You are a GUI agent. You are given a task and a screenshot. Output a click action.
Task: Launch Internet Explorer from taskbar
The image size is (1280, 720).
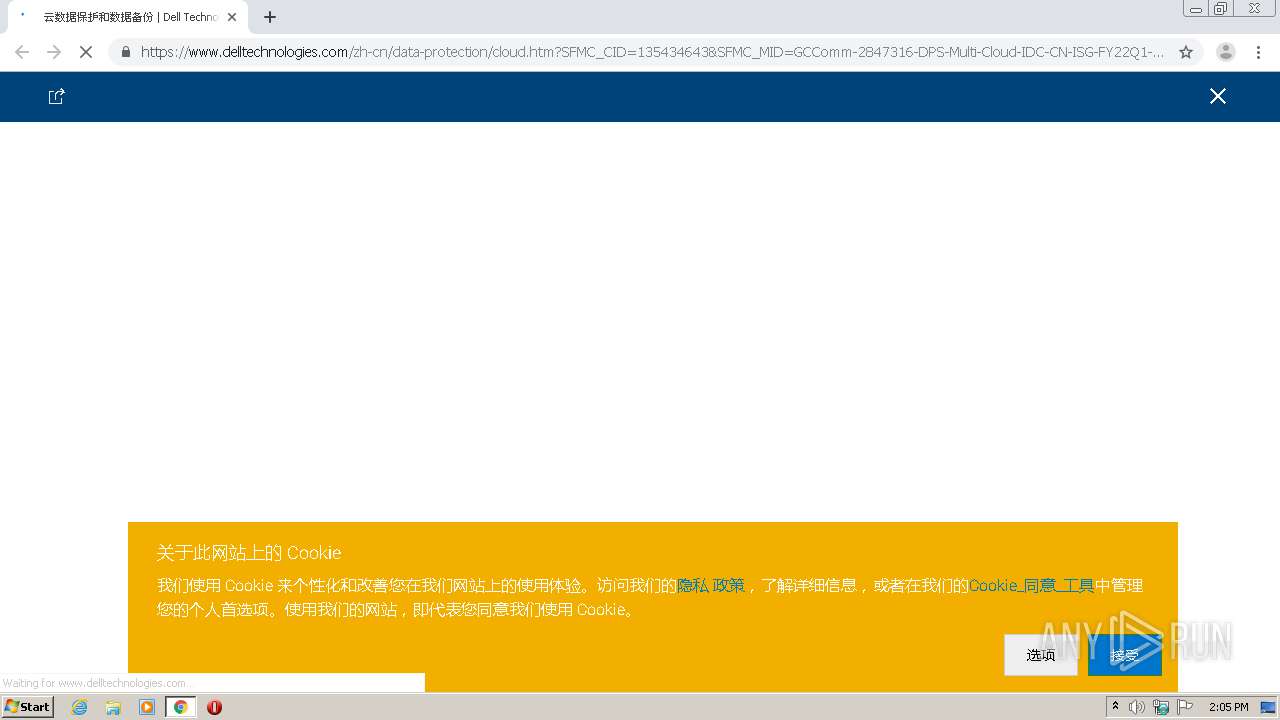tap(80, 707)
